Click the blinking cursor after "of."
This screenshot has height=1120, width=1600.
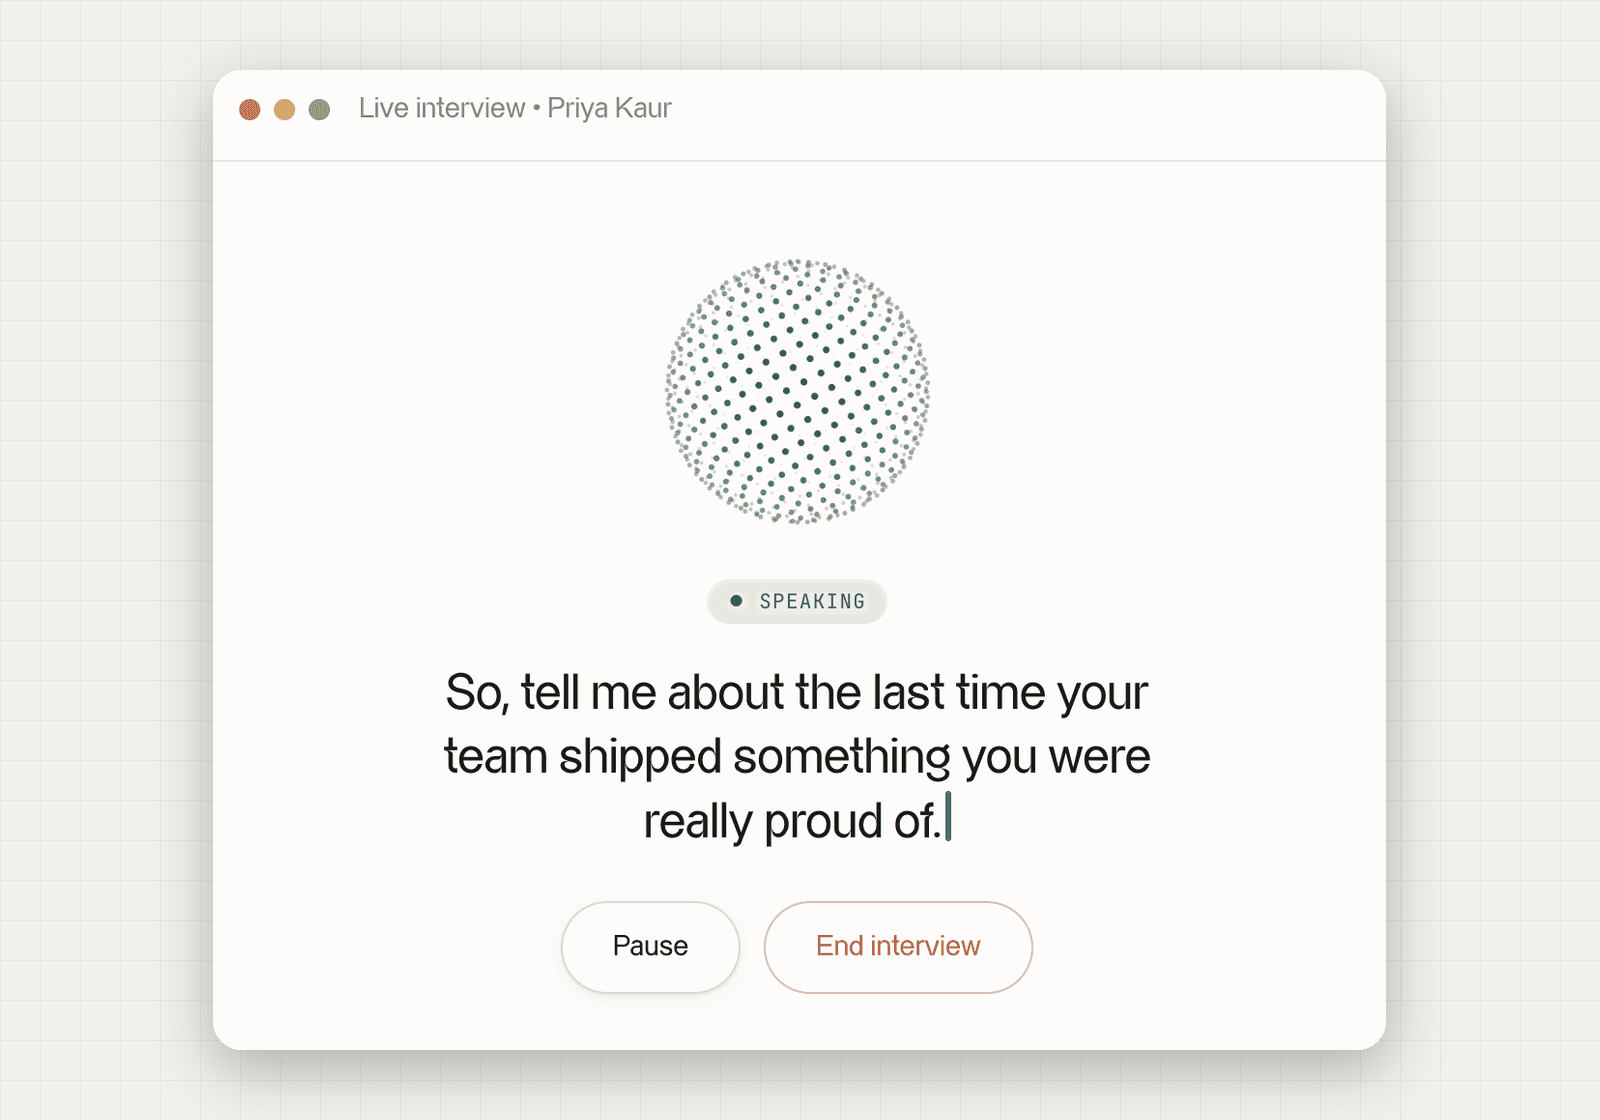[x=948, y=818]
